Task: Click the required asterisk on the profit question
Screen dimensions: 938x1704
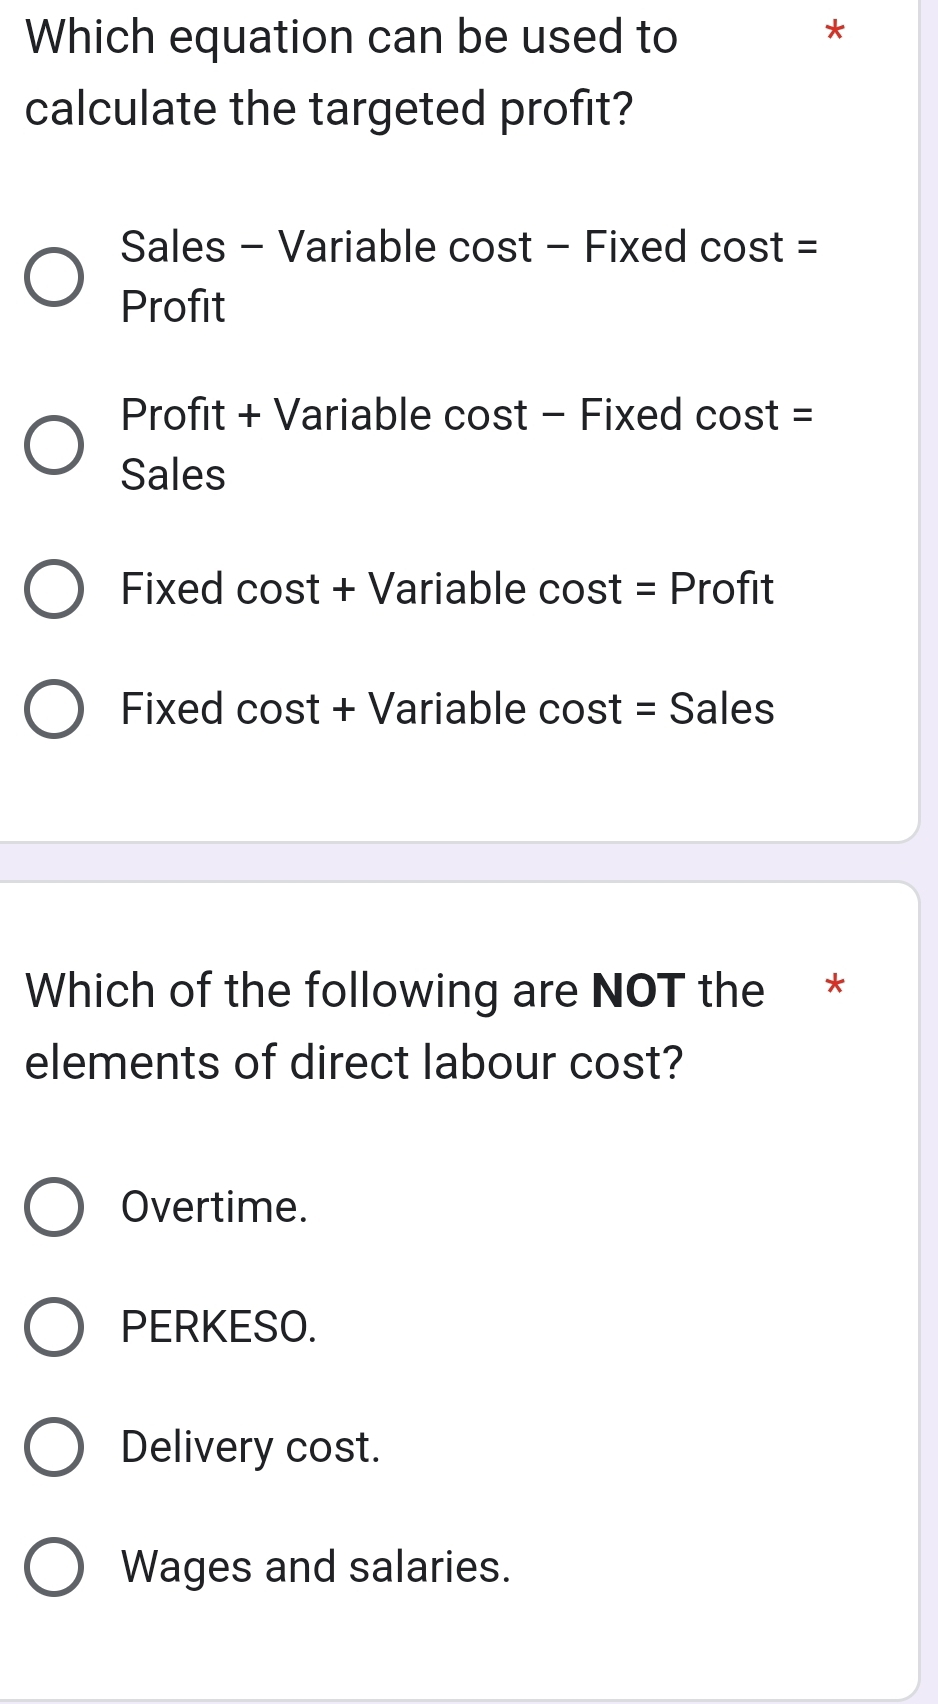Action: [835, 33]
